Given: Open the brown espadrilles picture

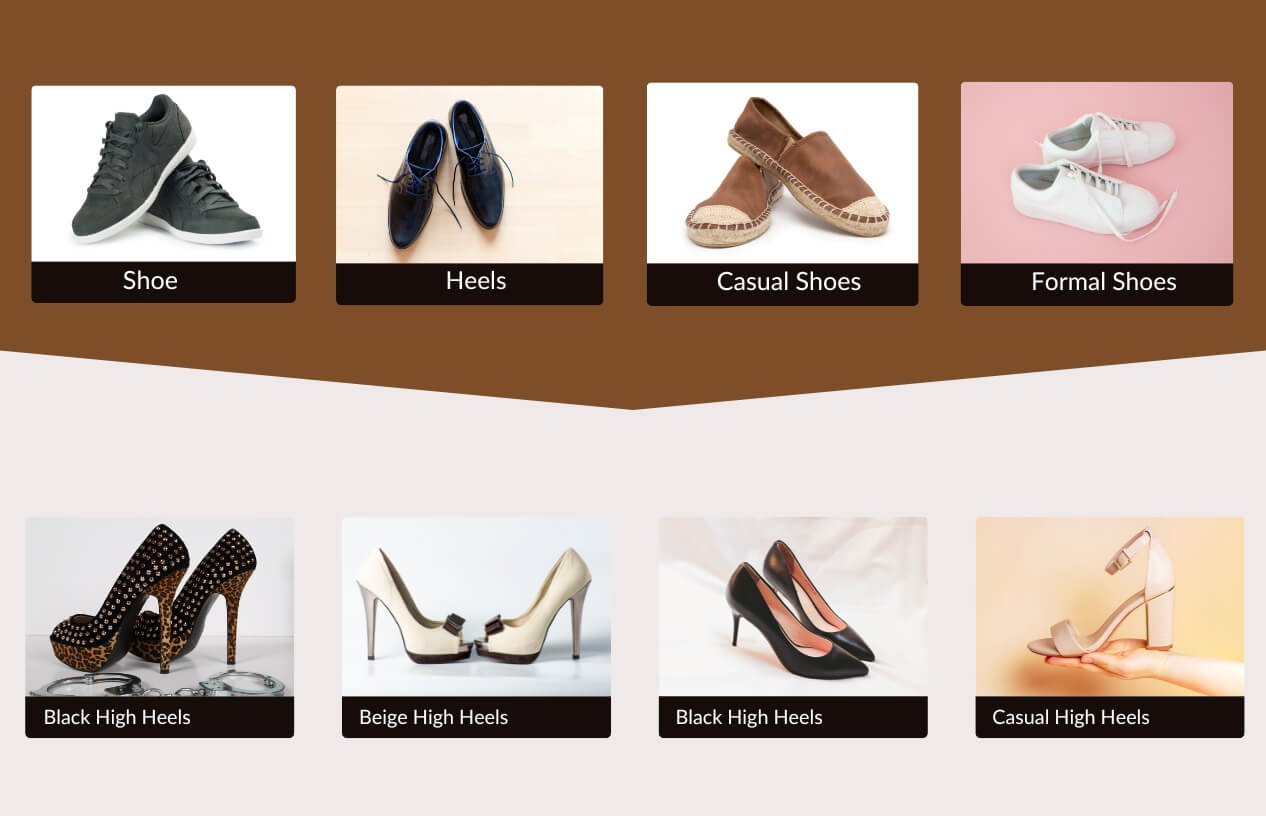Looking at the screenshot, I should [x=782, y=172].
